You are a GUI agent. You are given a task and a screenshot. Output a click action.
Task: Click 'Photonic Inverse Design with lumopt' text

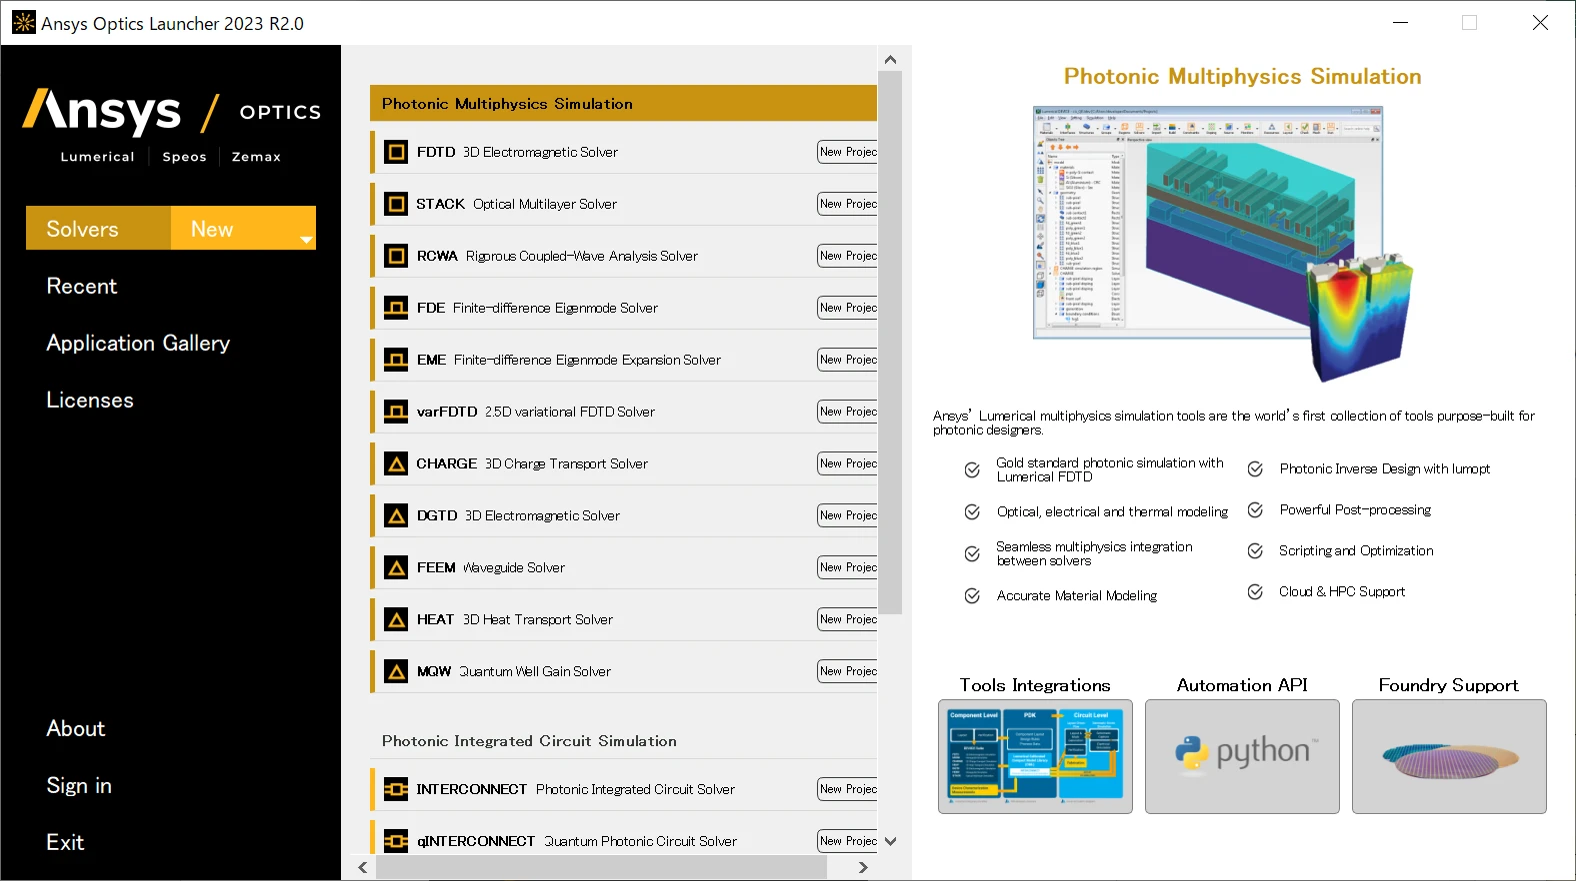[1385, 469]
